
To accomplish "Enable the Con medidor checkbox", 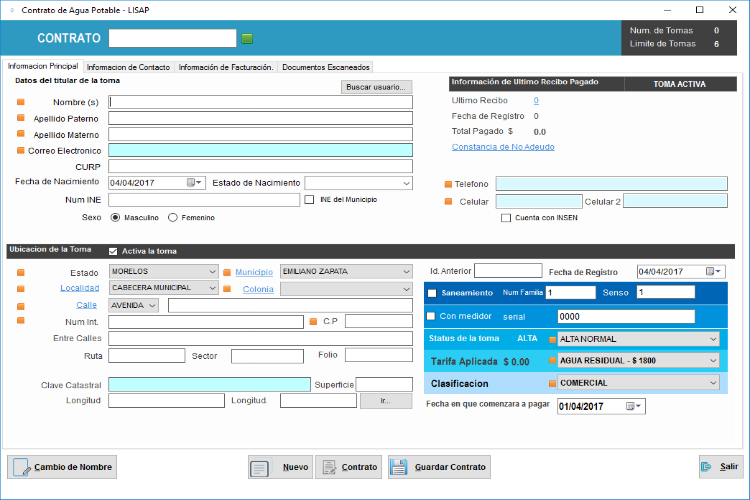I will tap(432, 316).
